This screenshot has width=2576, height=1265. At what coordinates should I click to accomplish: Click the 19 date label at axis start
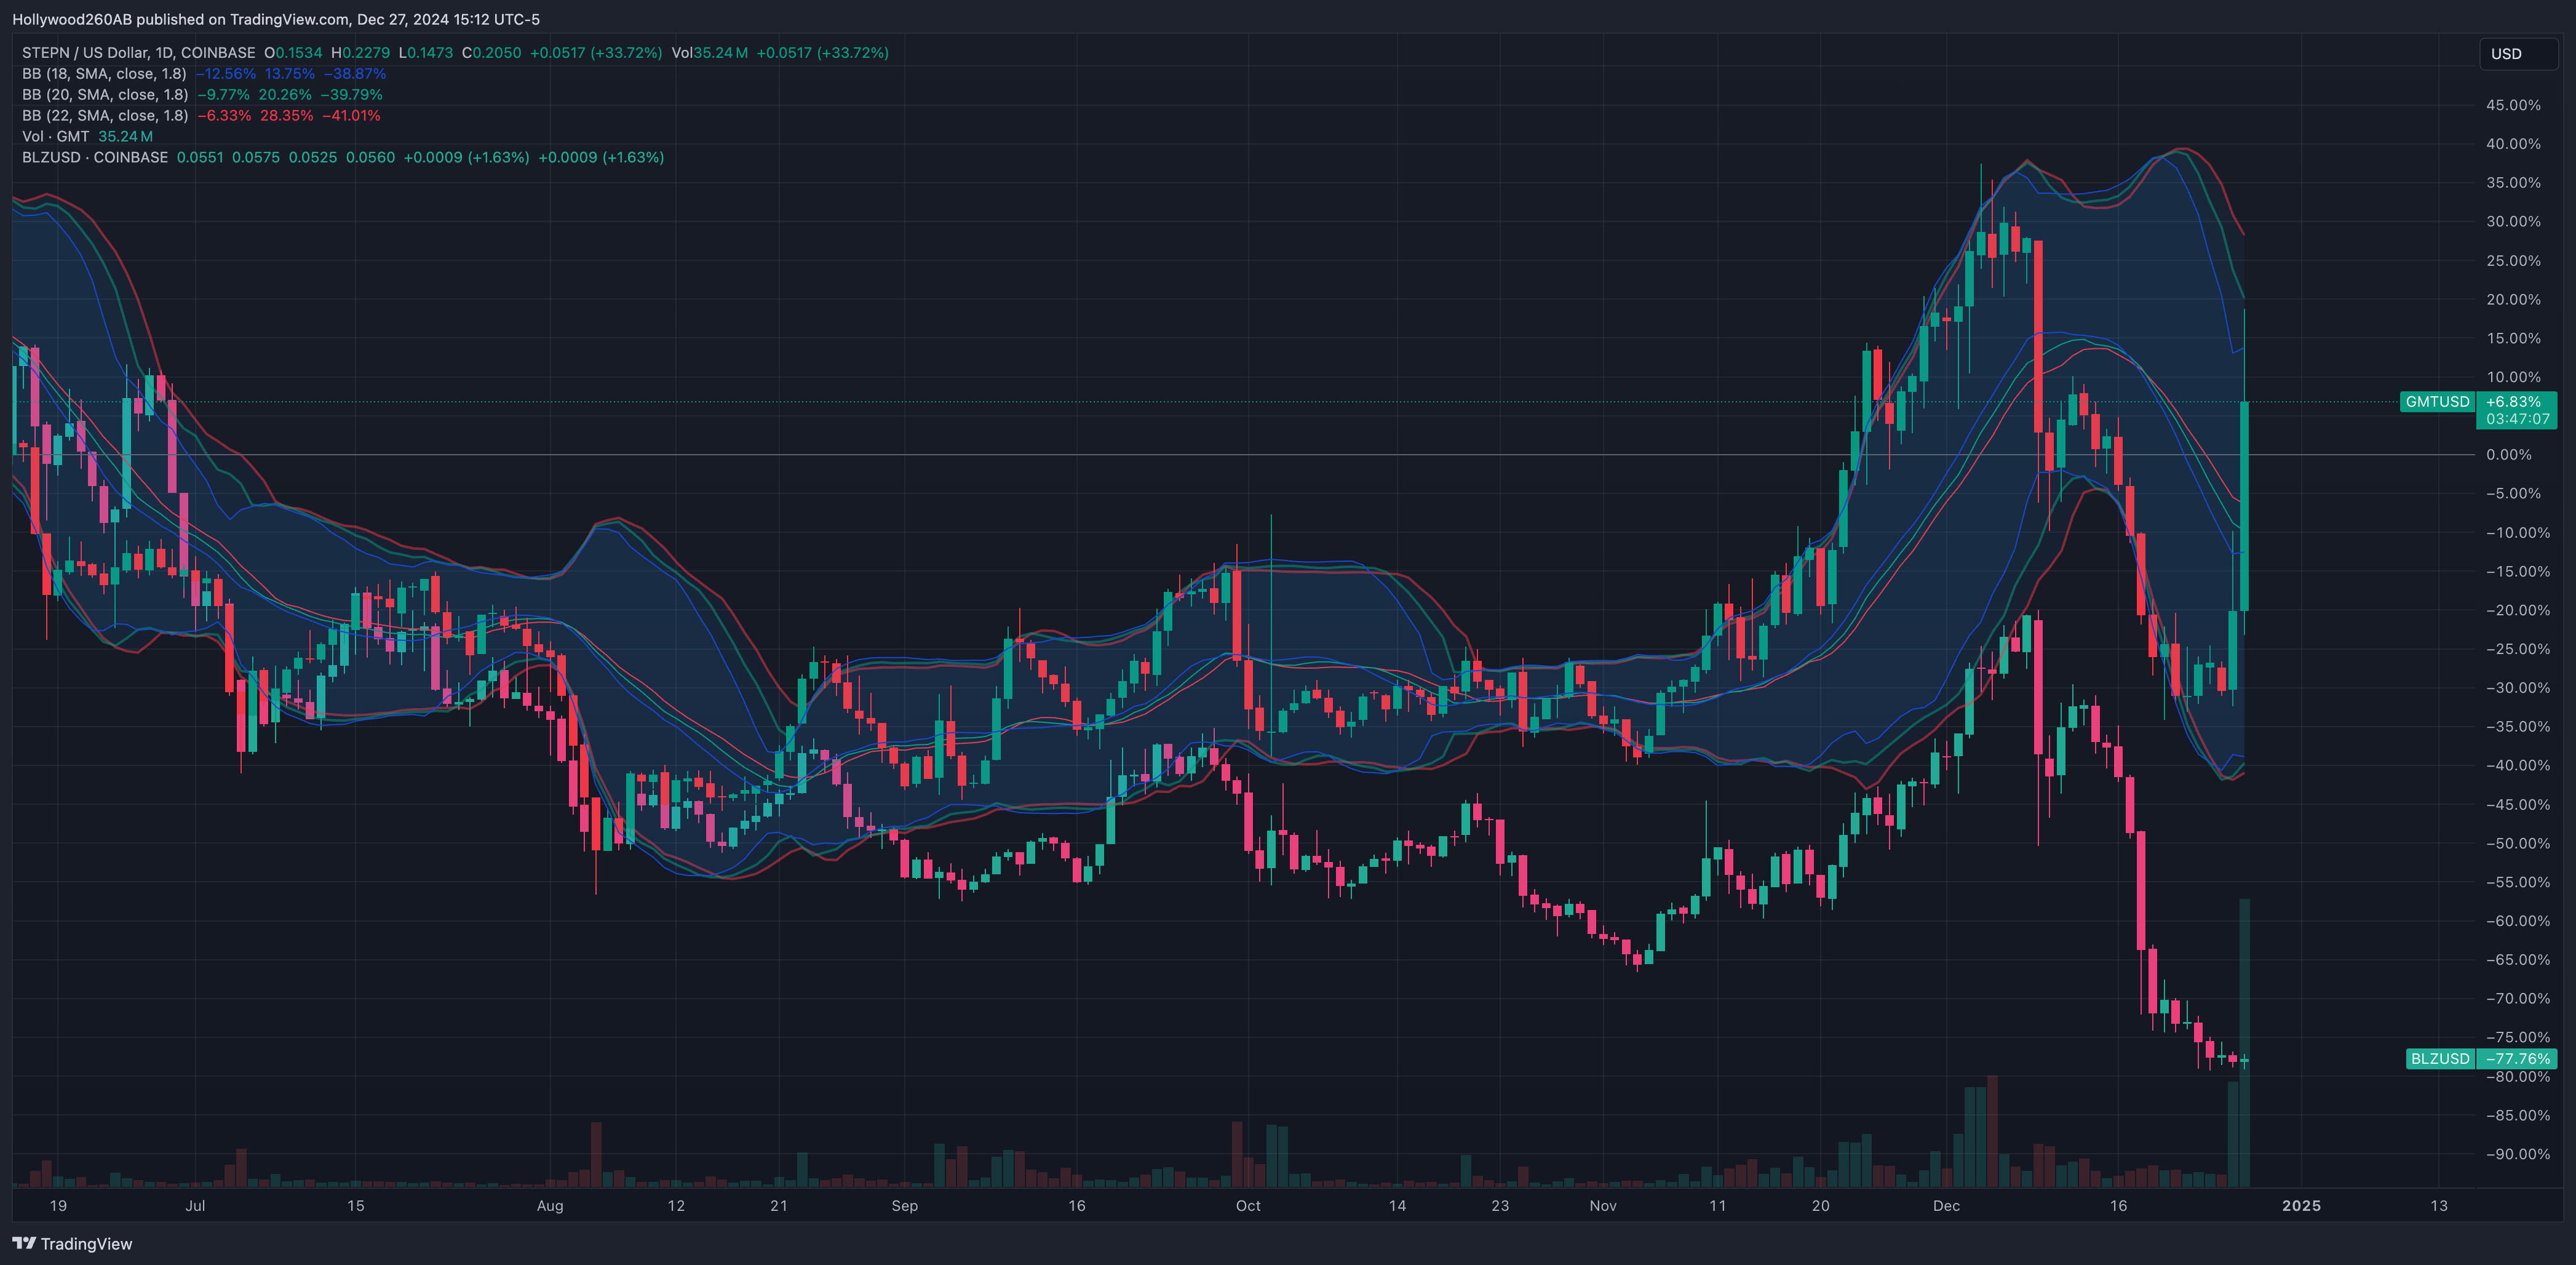click(x=58, y=1206)
